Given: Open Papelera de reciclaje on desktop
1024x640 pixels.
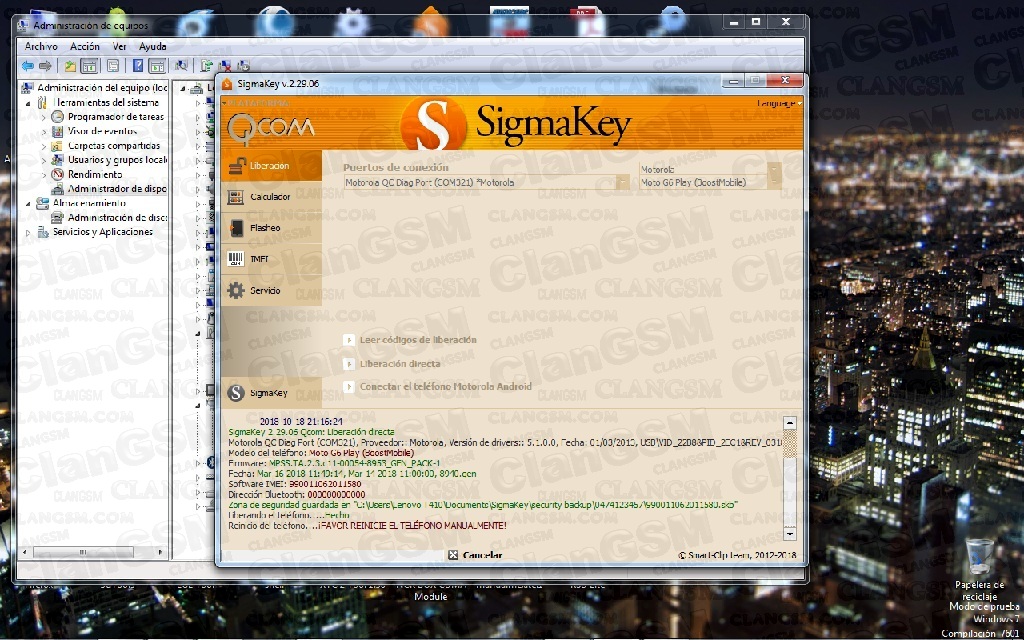Looking at the screenshot, I should coord(980,569).
